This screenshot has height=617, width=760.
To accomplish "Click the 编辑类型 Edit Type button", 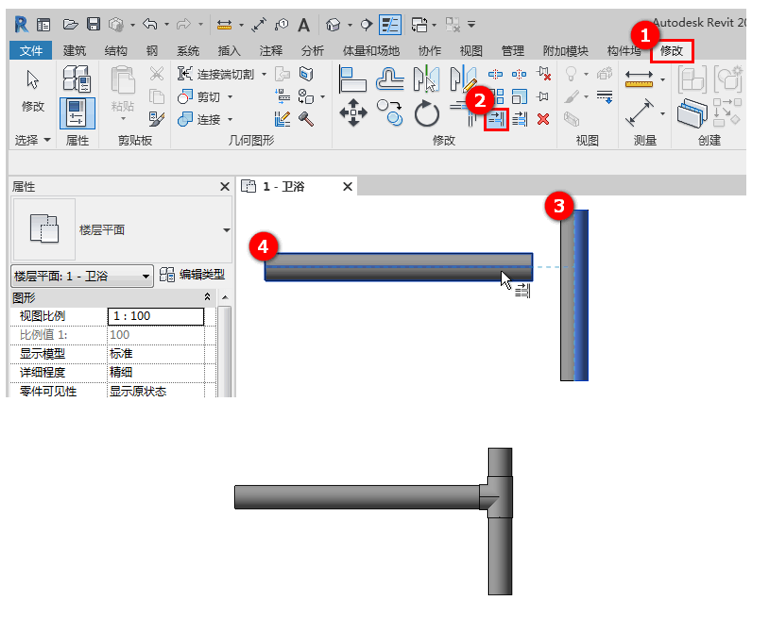I will coord(193,275).
